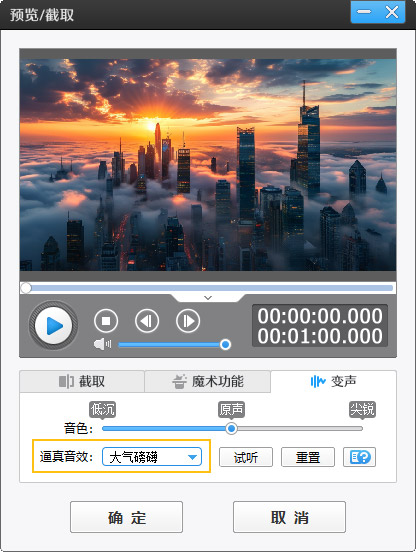The width and height of the screenshot is (416, 552).
Task: Mute audio with the speaker icon
Action: 102,344
